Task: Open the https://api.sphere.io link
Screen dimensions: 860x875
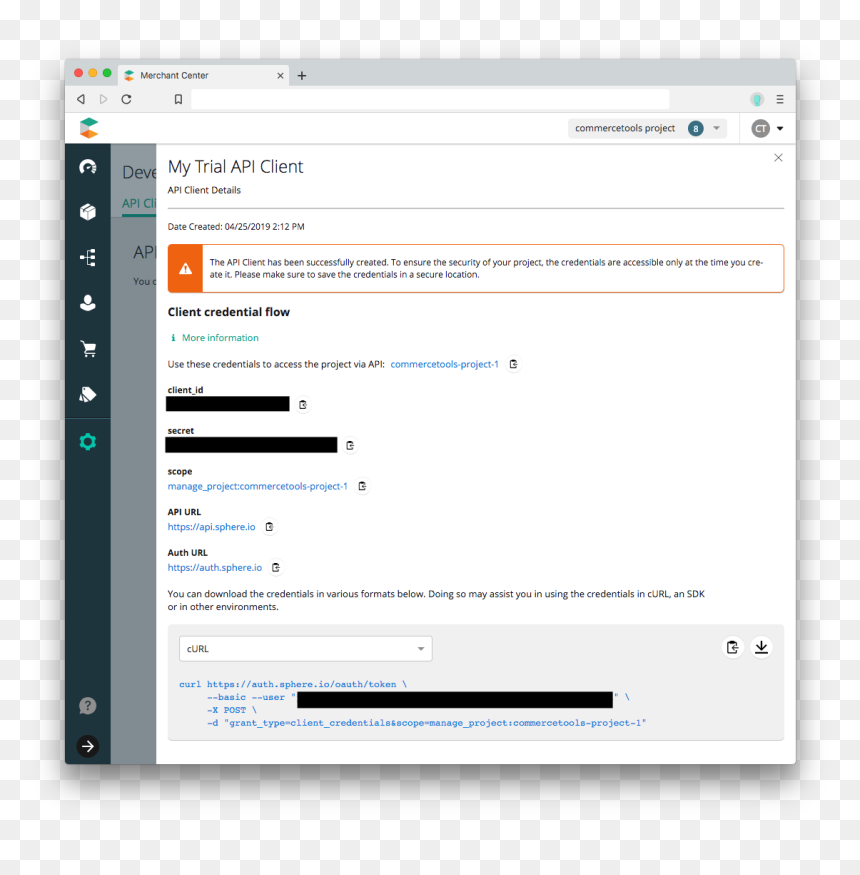Action: (212, 527)
